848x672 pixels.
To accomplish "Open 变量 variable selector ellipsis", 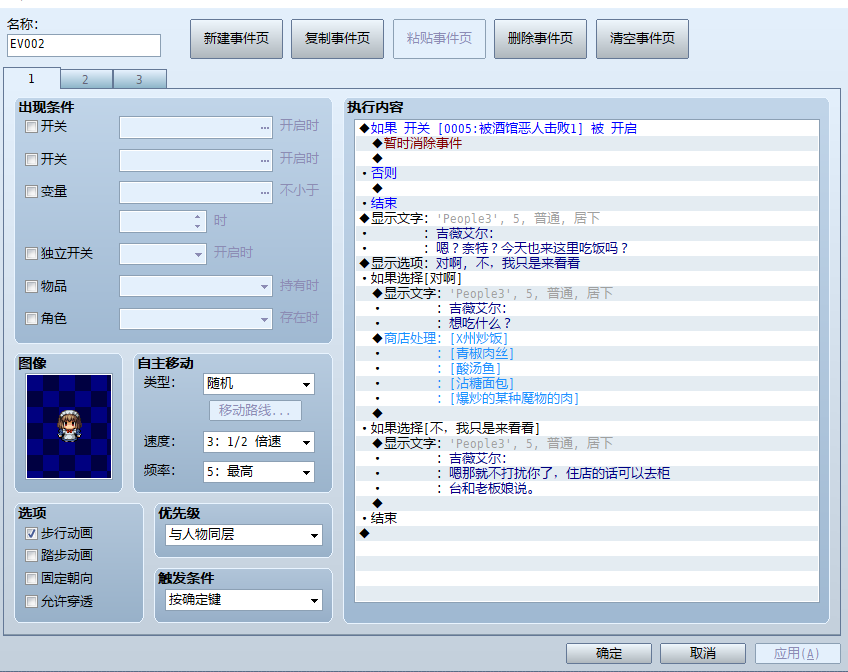I will point(264,192).
